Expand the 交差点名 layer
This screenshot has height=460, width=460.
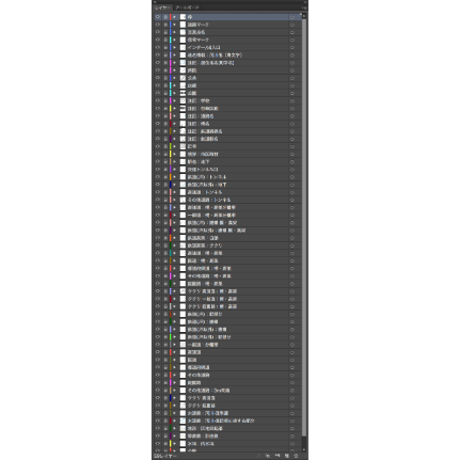(x=175, y=32)
